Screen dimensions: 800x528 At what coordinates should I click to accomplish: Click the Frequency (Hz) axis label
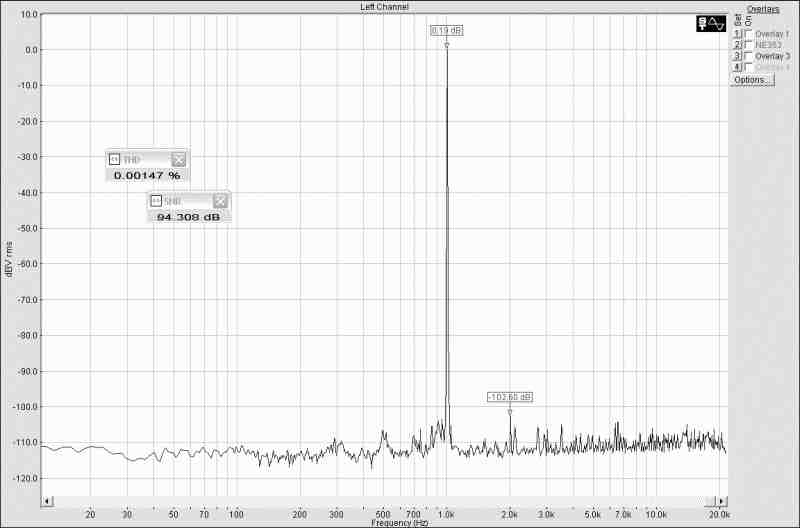pos(399,523)
